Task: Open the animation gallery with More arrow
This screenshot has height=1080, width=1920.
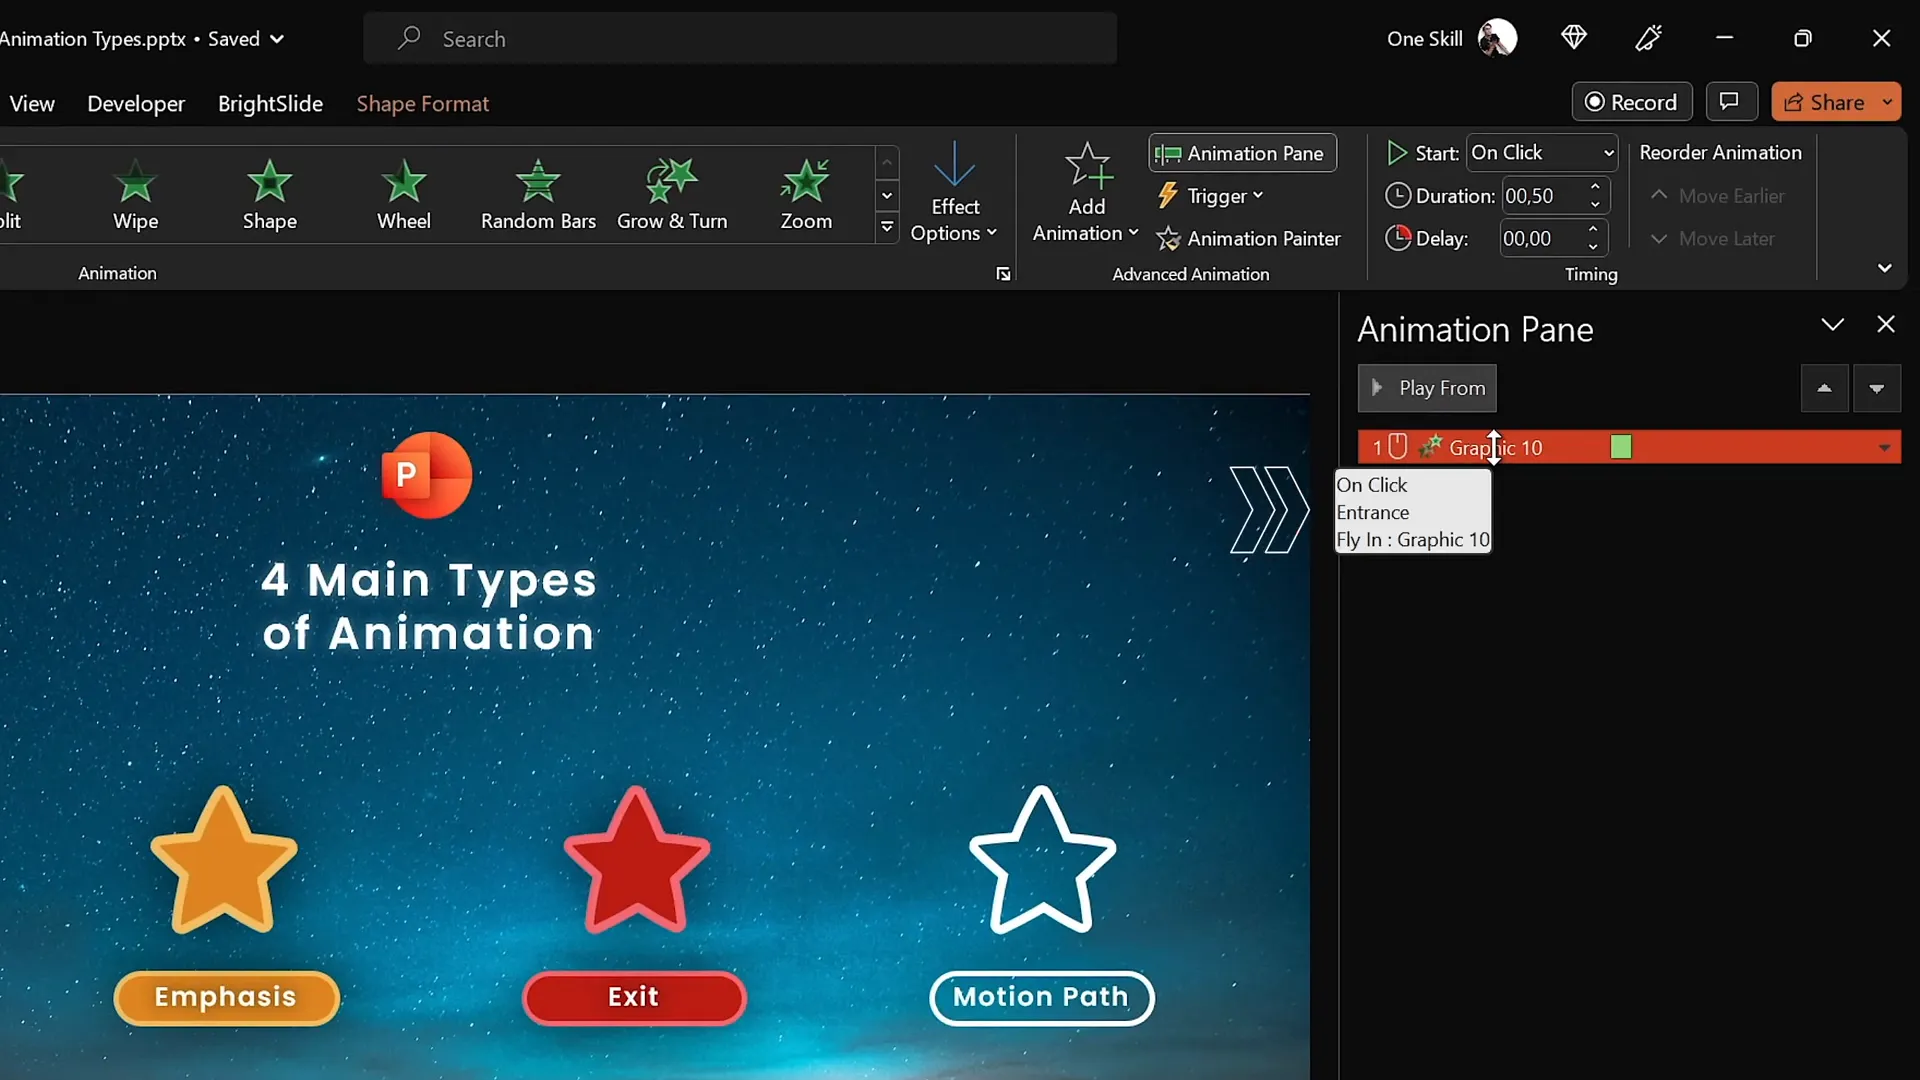Action: pos(888,228)
